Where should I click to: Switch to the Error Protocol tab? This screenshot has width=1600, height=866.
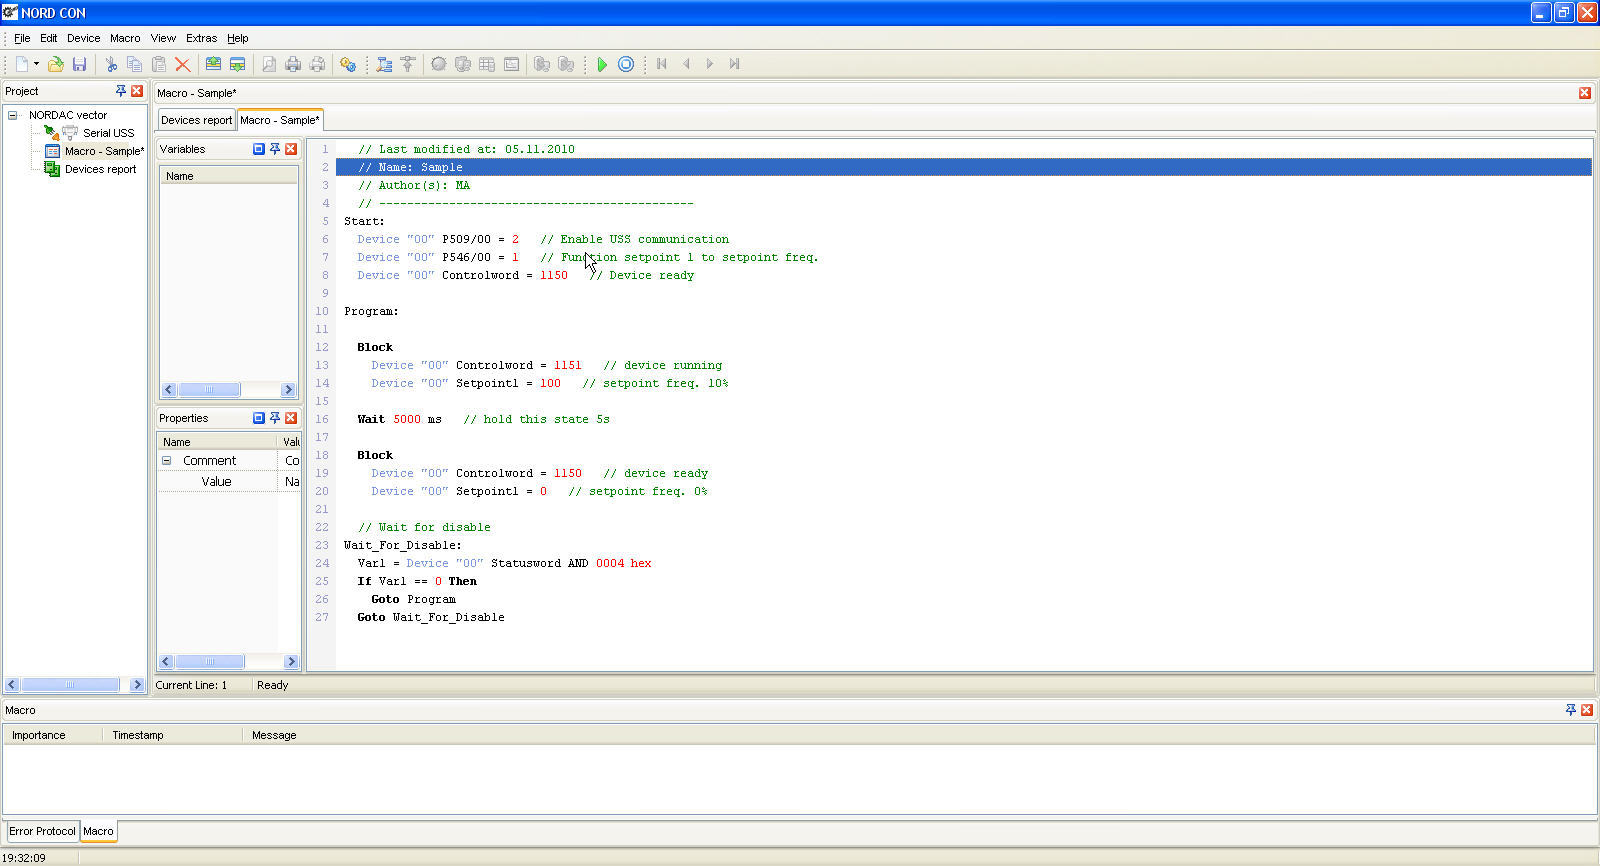click(x=42, y=831)
